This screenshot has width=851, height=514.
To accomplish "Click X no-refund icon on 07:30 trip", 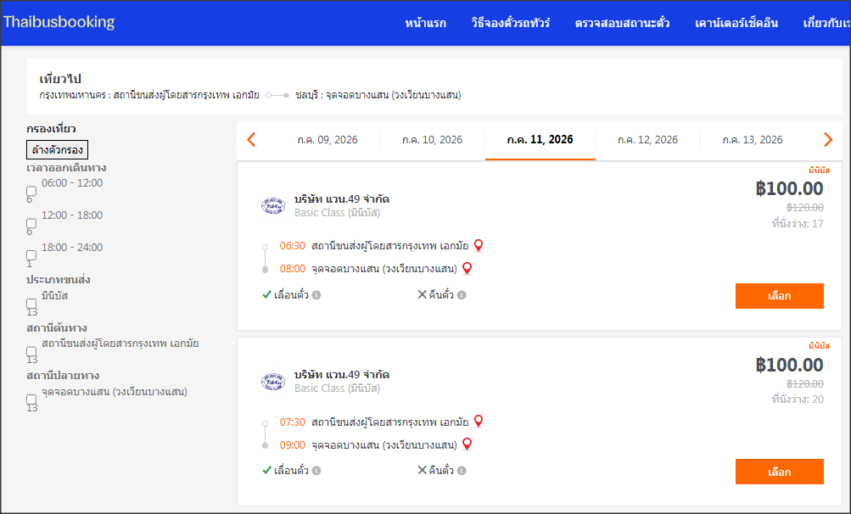I will 422,470.
